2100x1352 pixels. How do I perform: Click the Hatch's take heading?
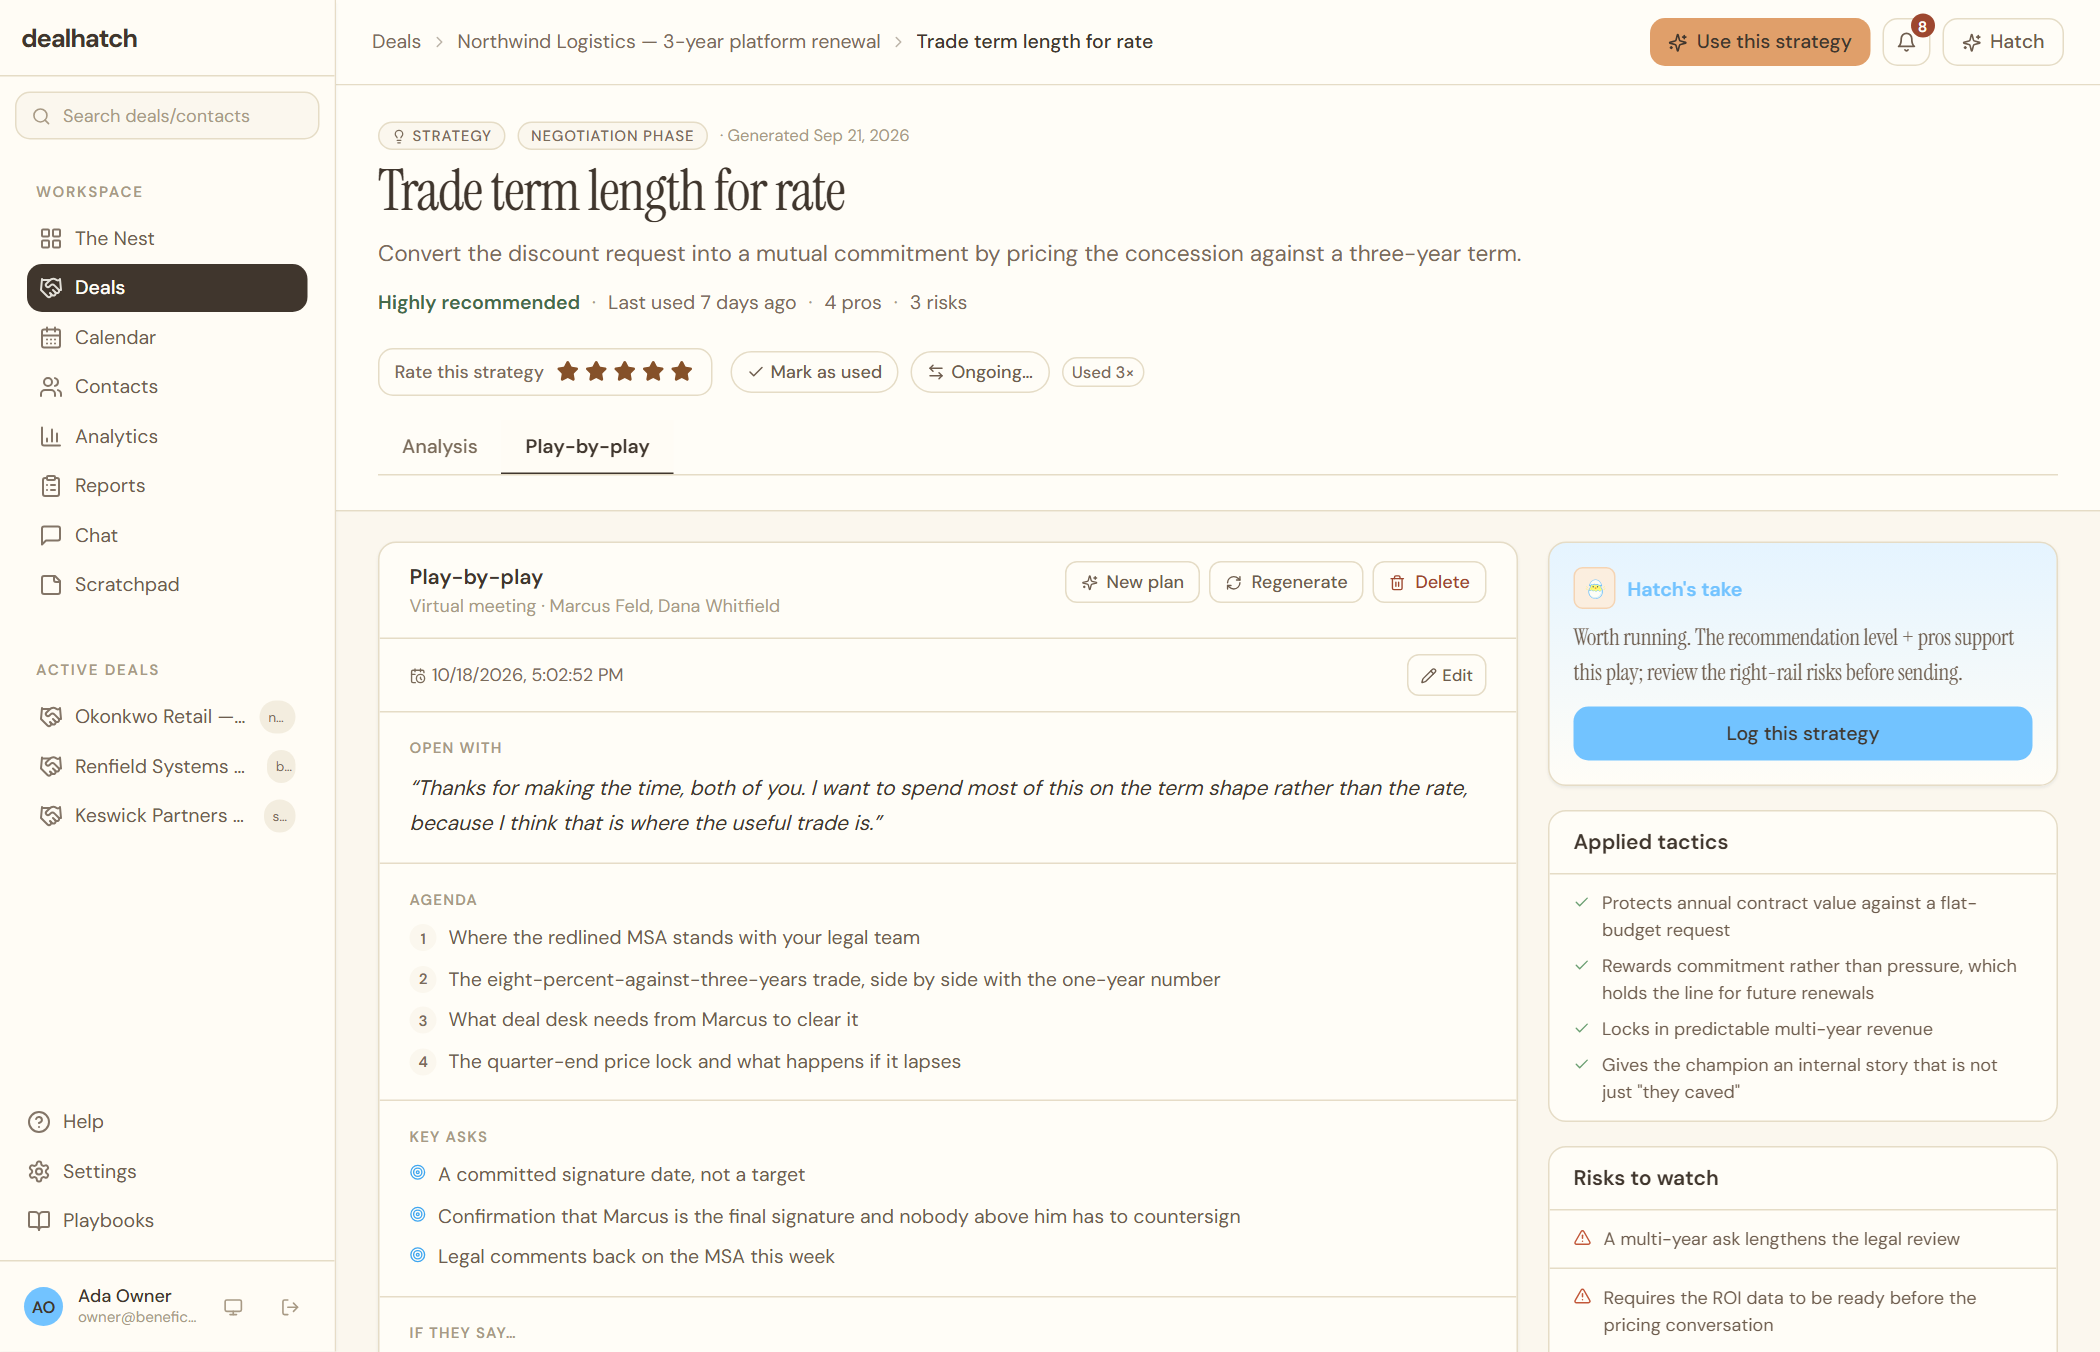pyautogui.click(x=1684, y=590)
